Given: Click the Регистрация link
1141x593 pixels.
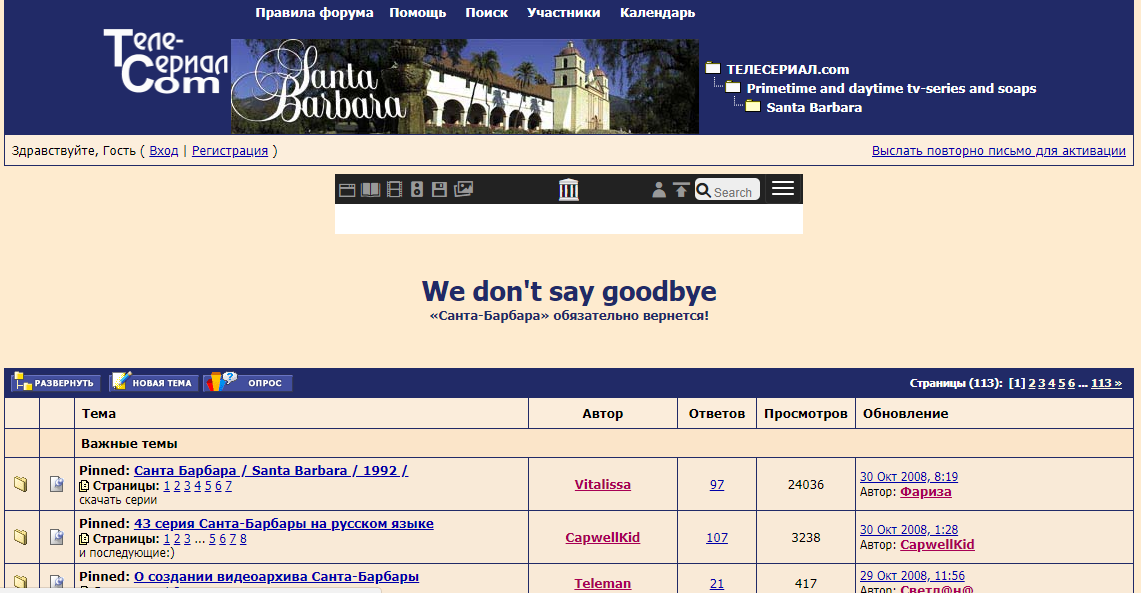Looking at the screenshot, I should (x=230, y=151).
